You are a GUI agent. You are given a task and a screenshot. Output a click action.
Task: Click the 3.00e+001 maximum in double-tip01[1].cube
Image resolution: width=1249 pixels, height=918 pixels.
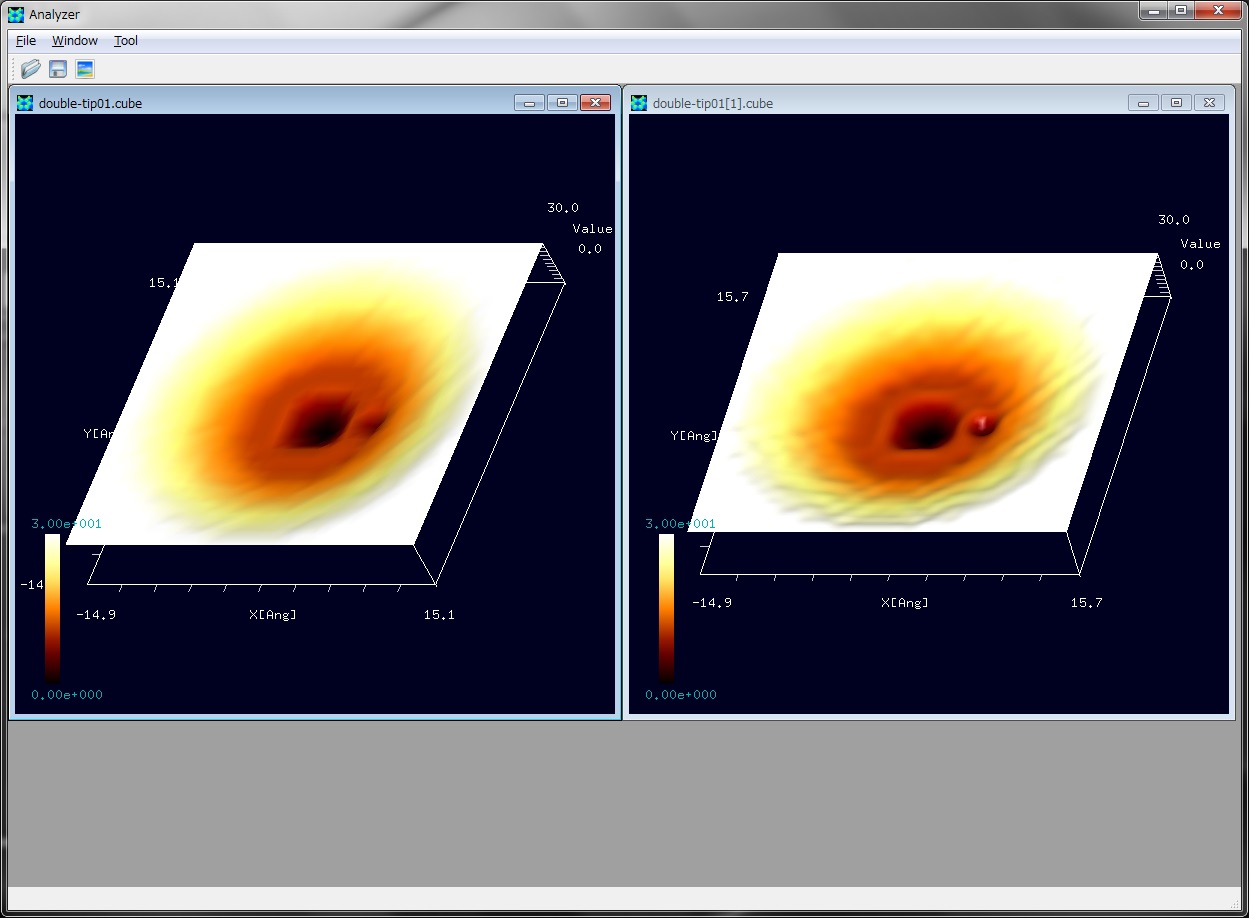coord(680,524)
